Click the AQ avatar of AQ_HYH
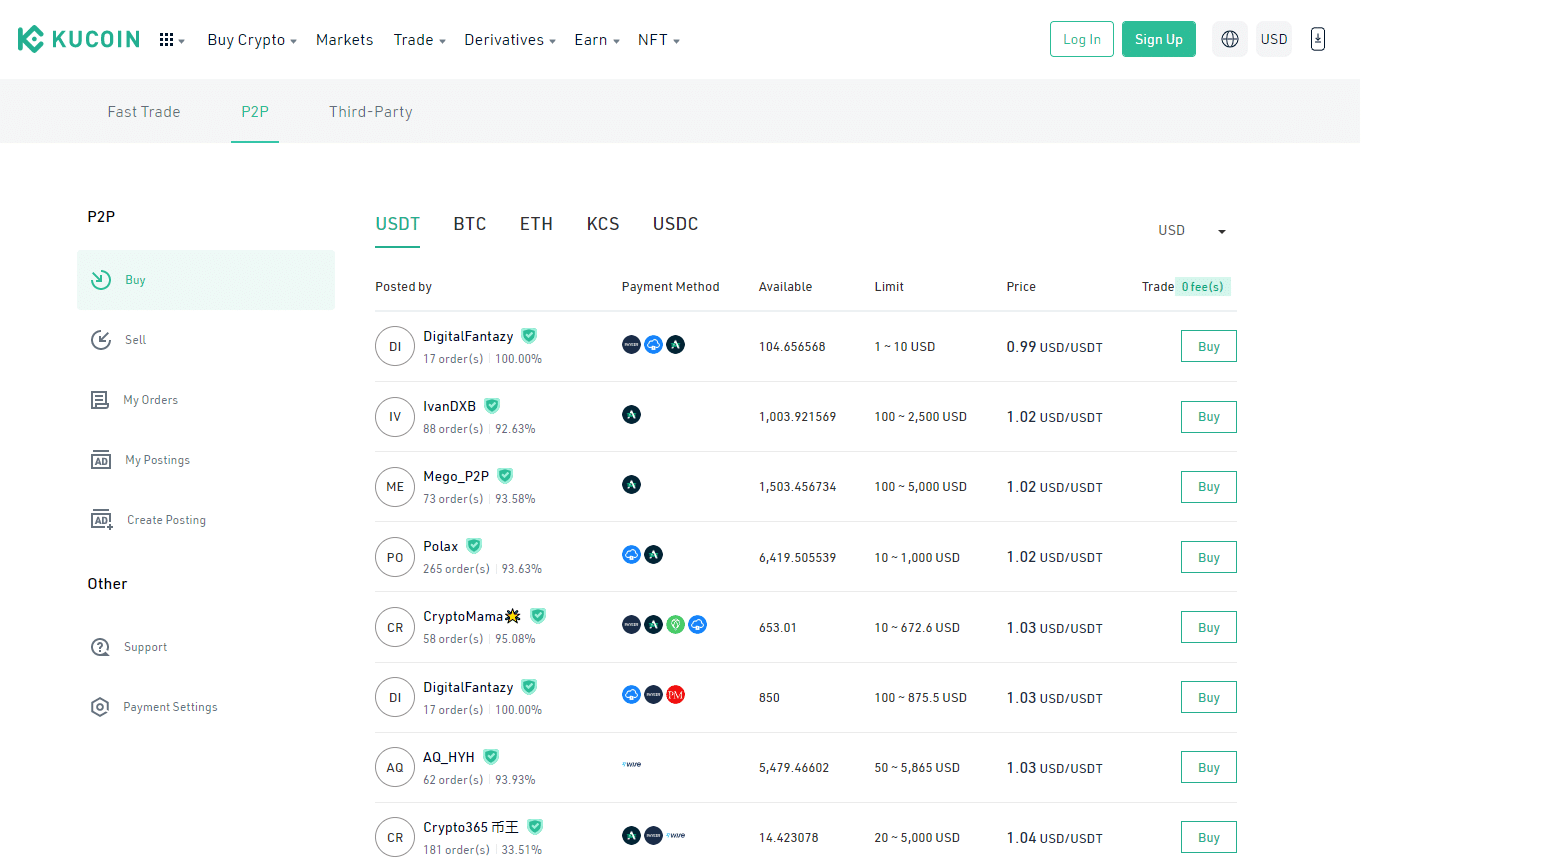1554x866 pixels. 395,767
